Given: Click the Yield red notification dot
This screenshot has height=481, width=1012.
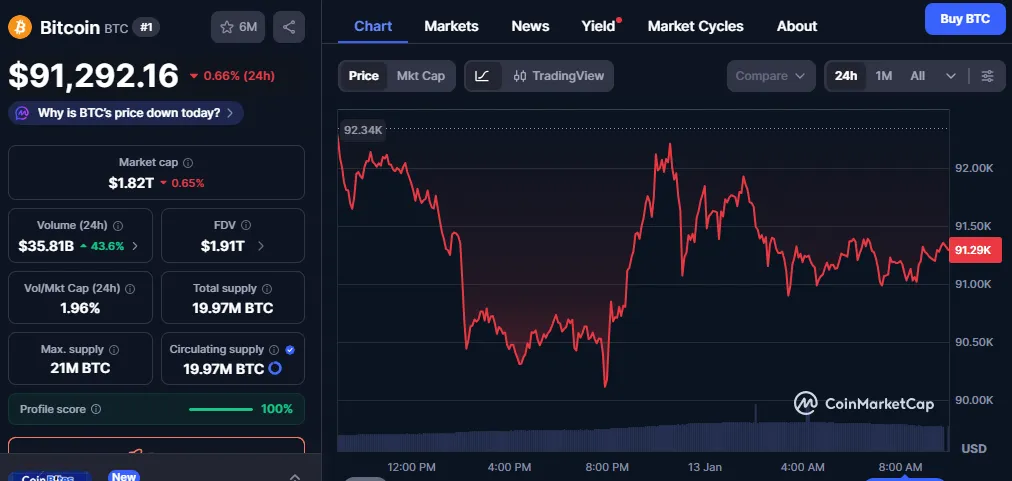Looking at the screenshot, I should point(620,20).
